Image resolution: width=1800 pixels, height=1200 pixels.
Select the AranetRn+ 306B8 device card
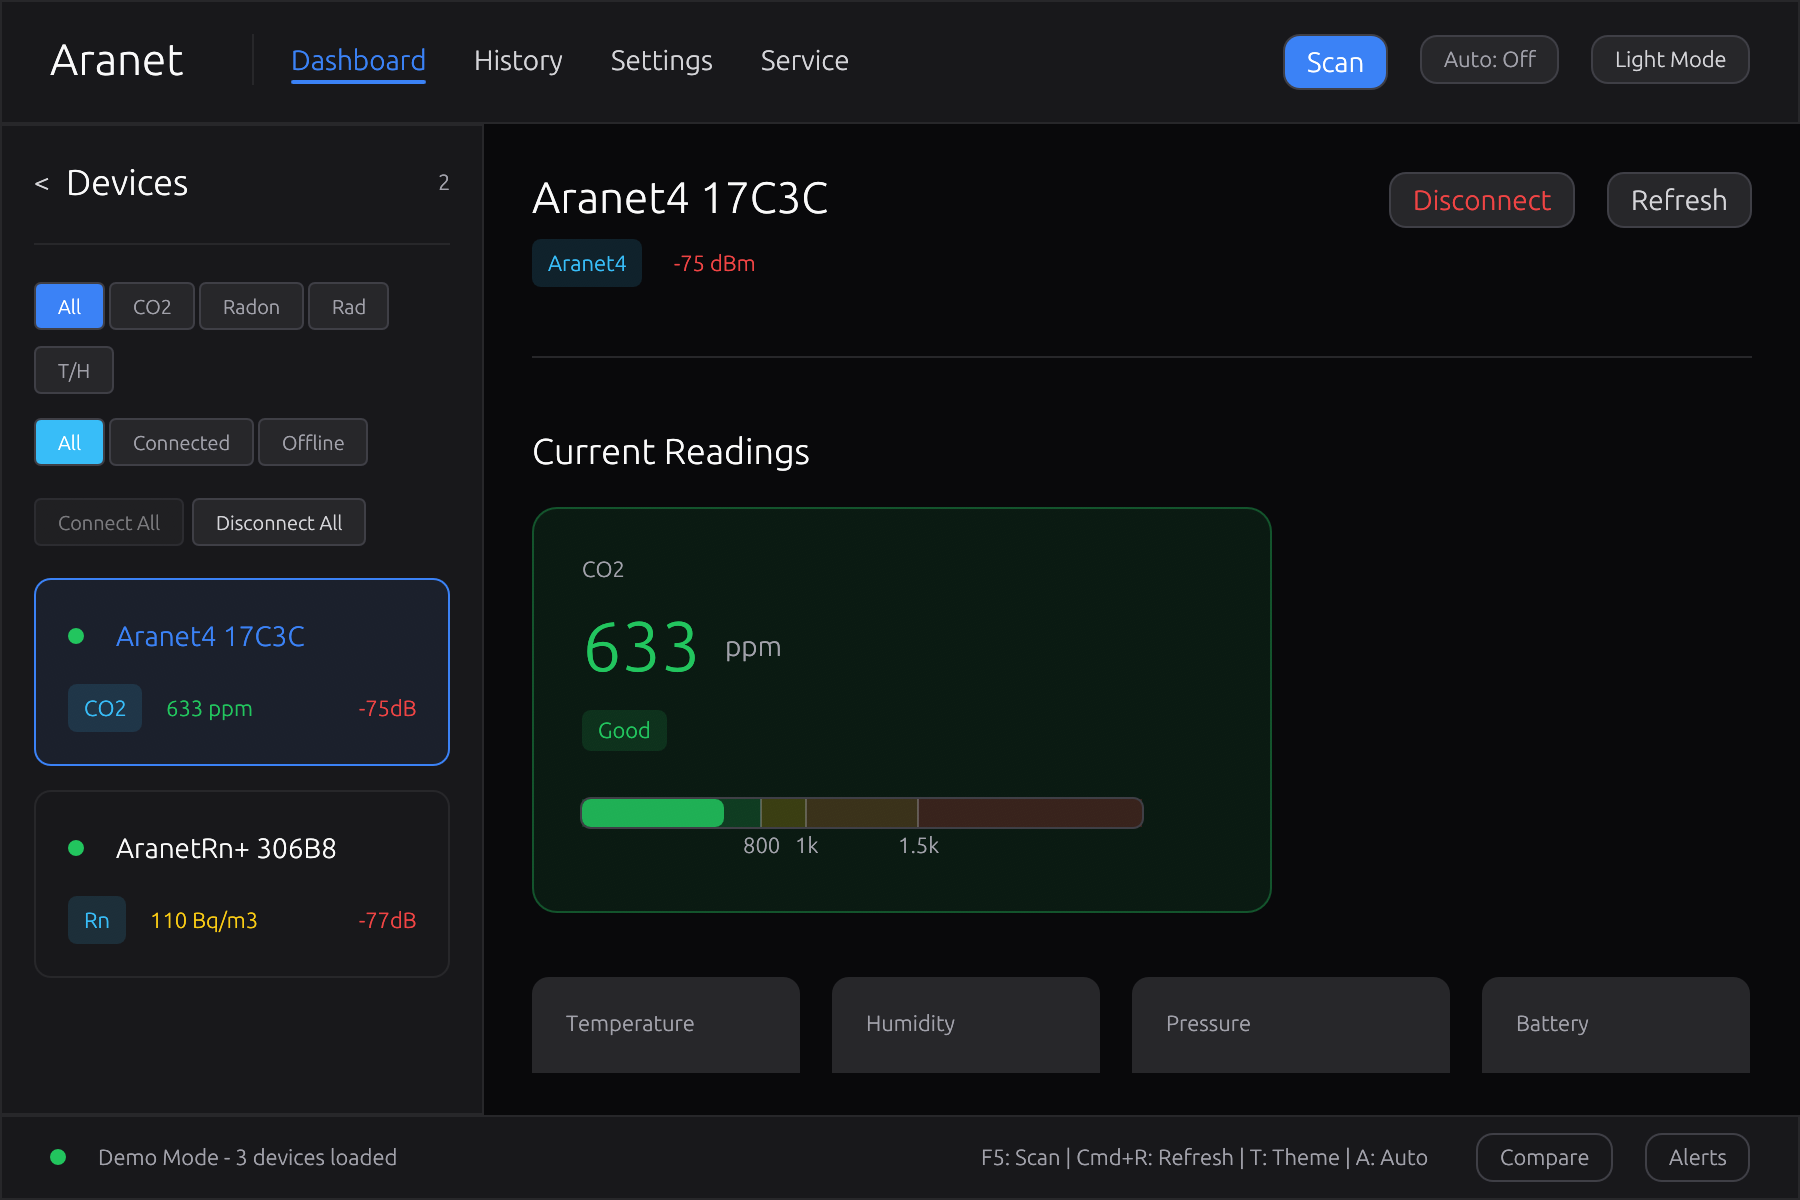(242, 884)
